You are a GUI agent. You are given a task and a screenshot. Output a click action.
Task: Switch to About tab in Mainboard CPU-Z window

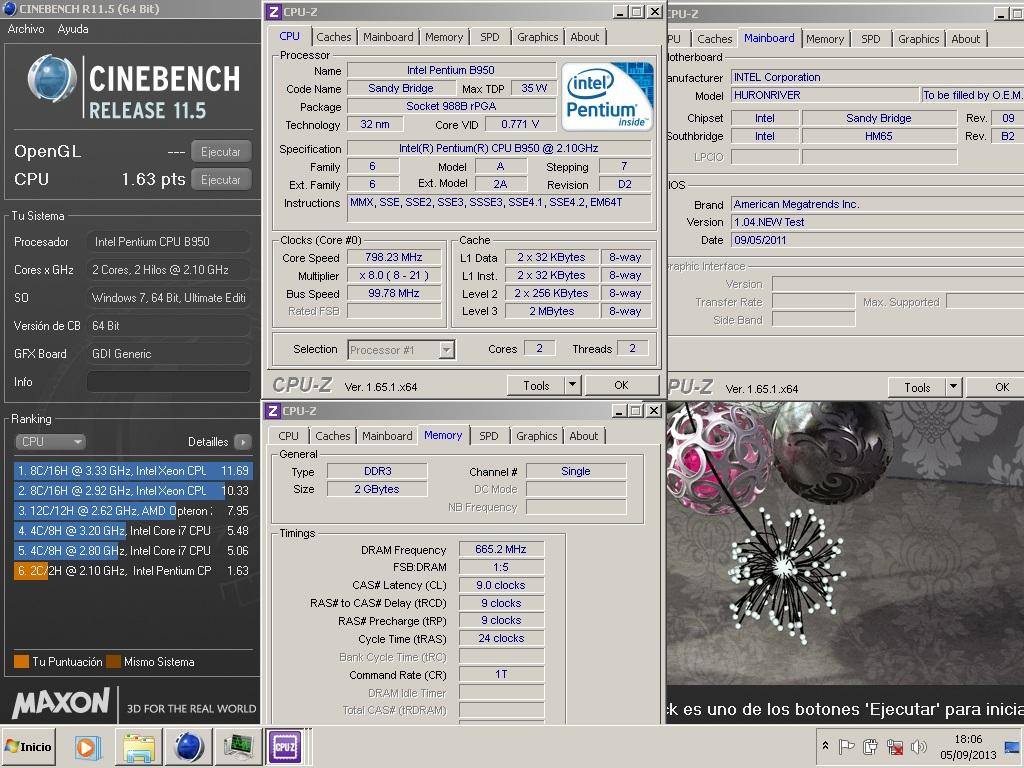[x=965, y=39]
